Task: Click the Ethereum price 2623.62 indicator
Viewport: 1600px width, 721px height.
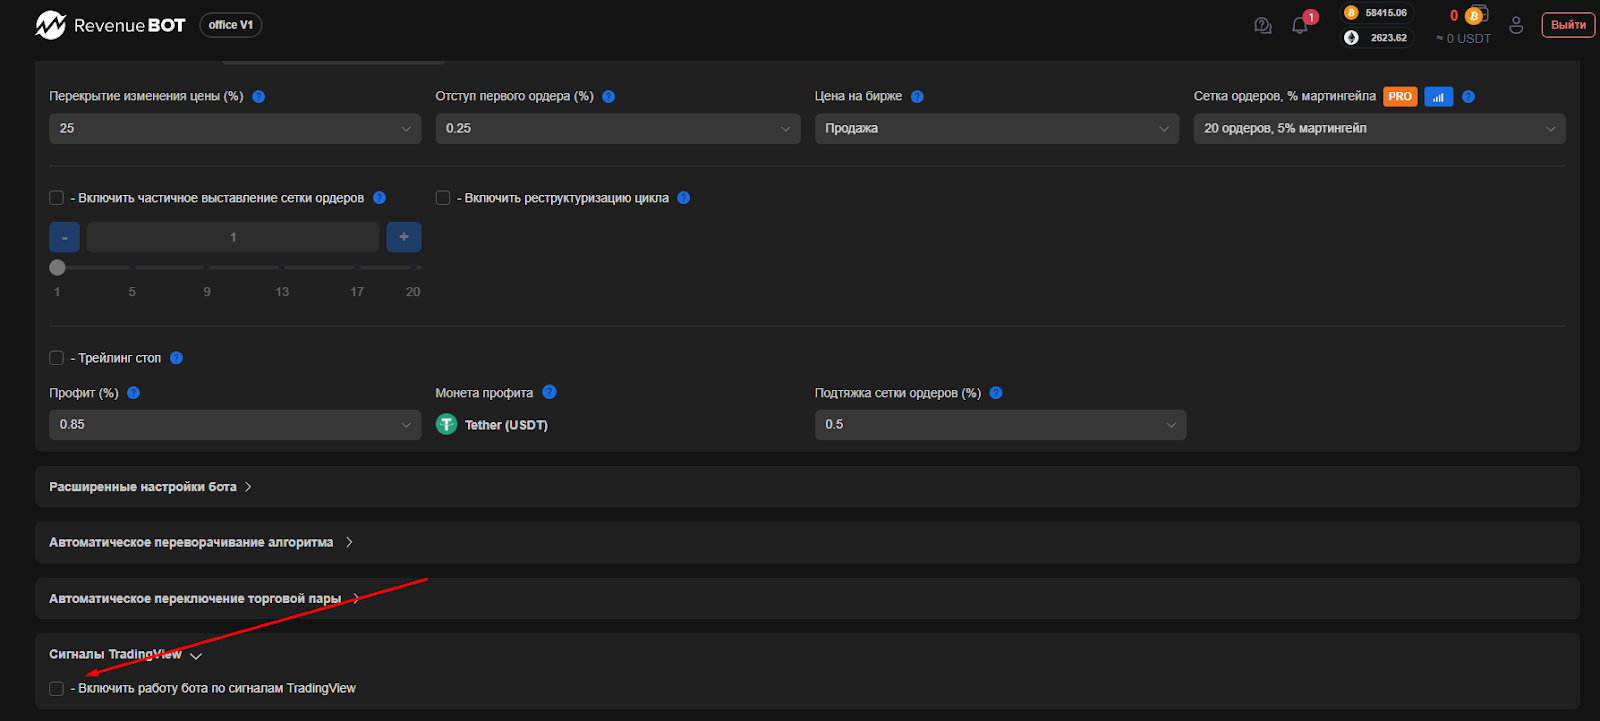Action: [x=1377, y=38]
